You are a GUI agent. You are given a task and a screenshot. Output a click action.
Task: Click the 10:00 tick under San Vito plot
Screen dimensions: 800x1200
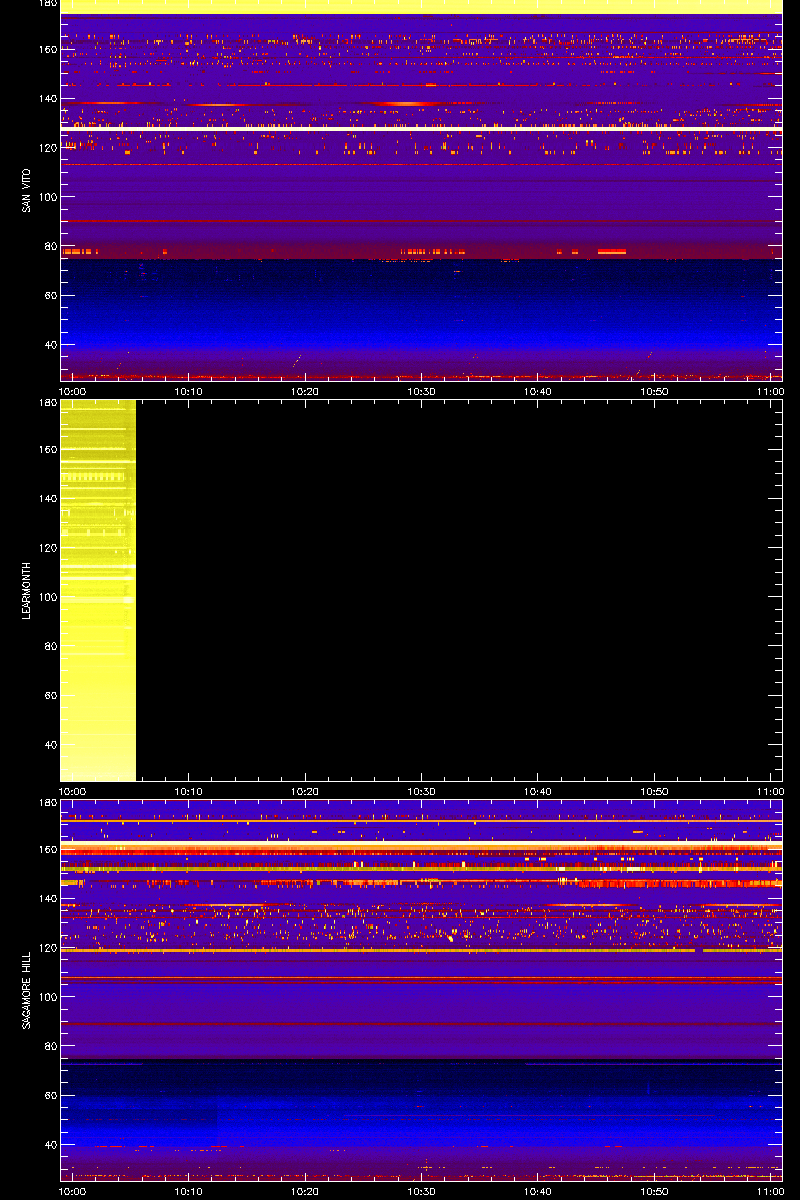tap(73, 391)
